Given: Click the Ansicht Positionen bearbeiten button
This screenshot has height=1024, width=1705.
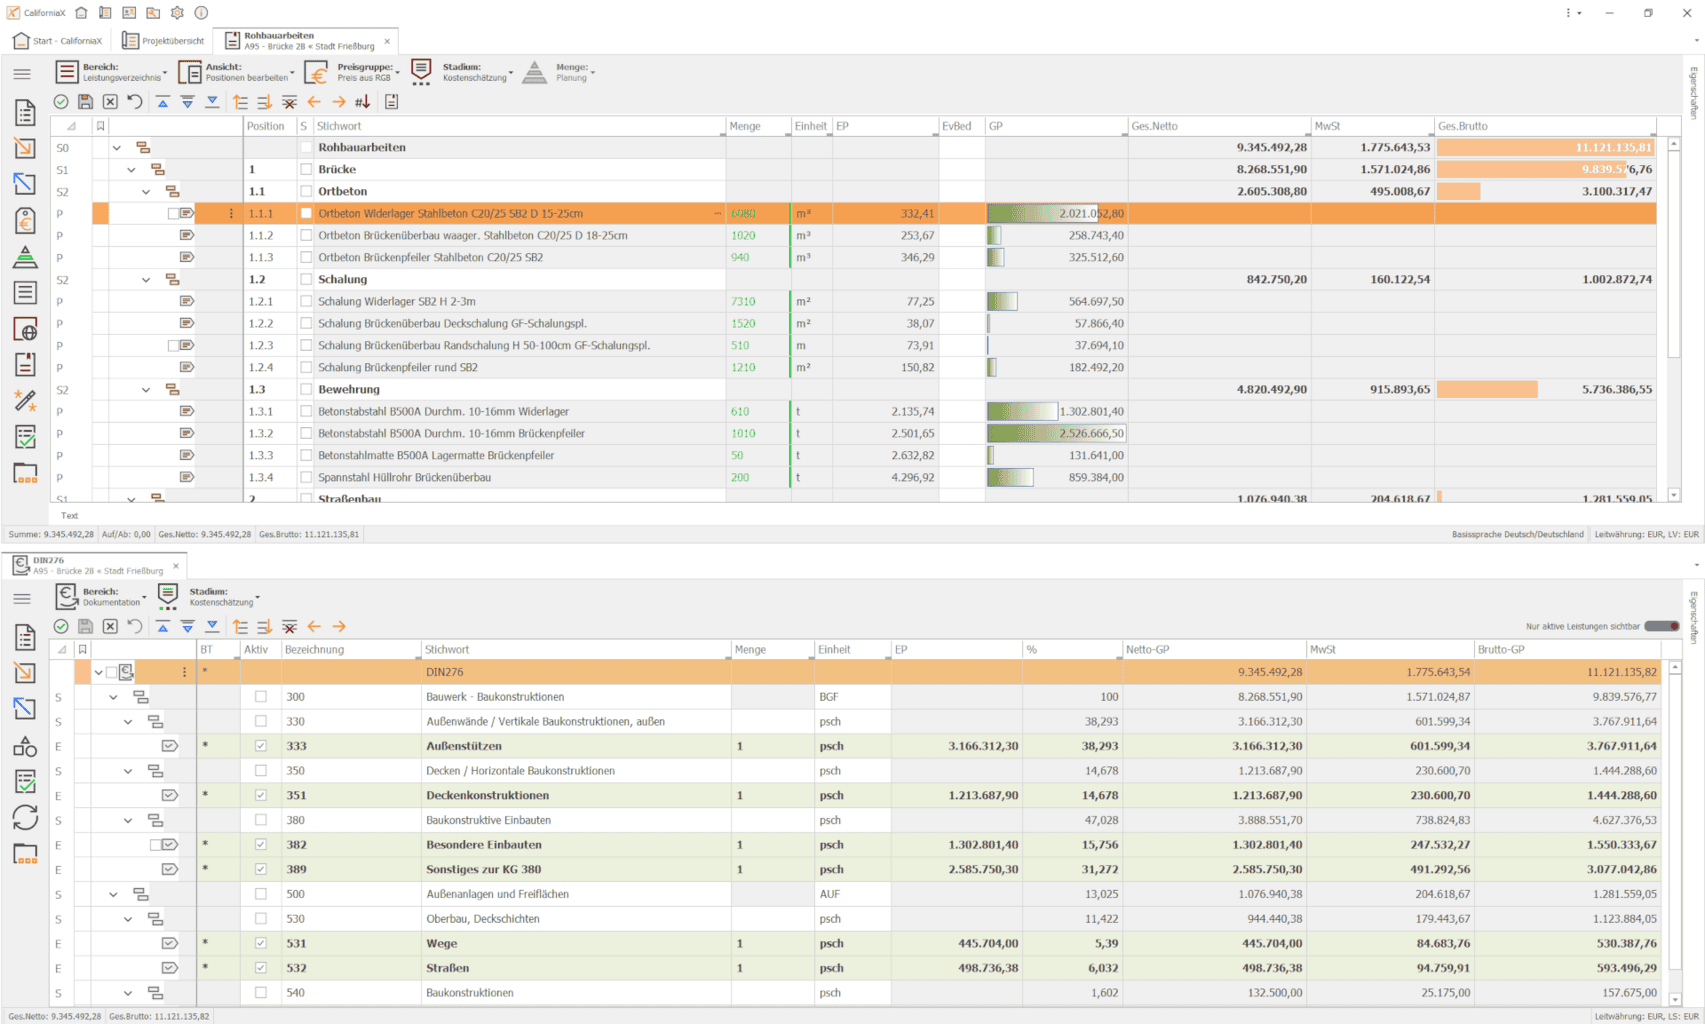Looking at the screenshot, I should pyautogui.click(x=236, y=72).
